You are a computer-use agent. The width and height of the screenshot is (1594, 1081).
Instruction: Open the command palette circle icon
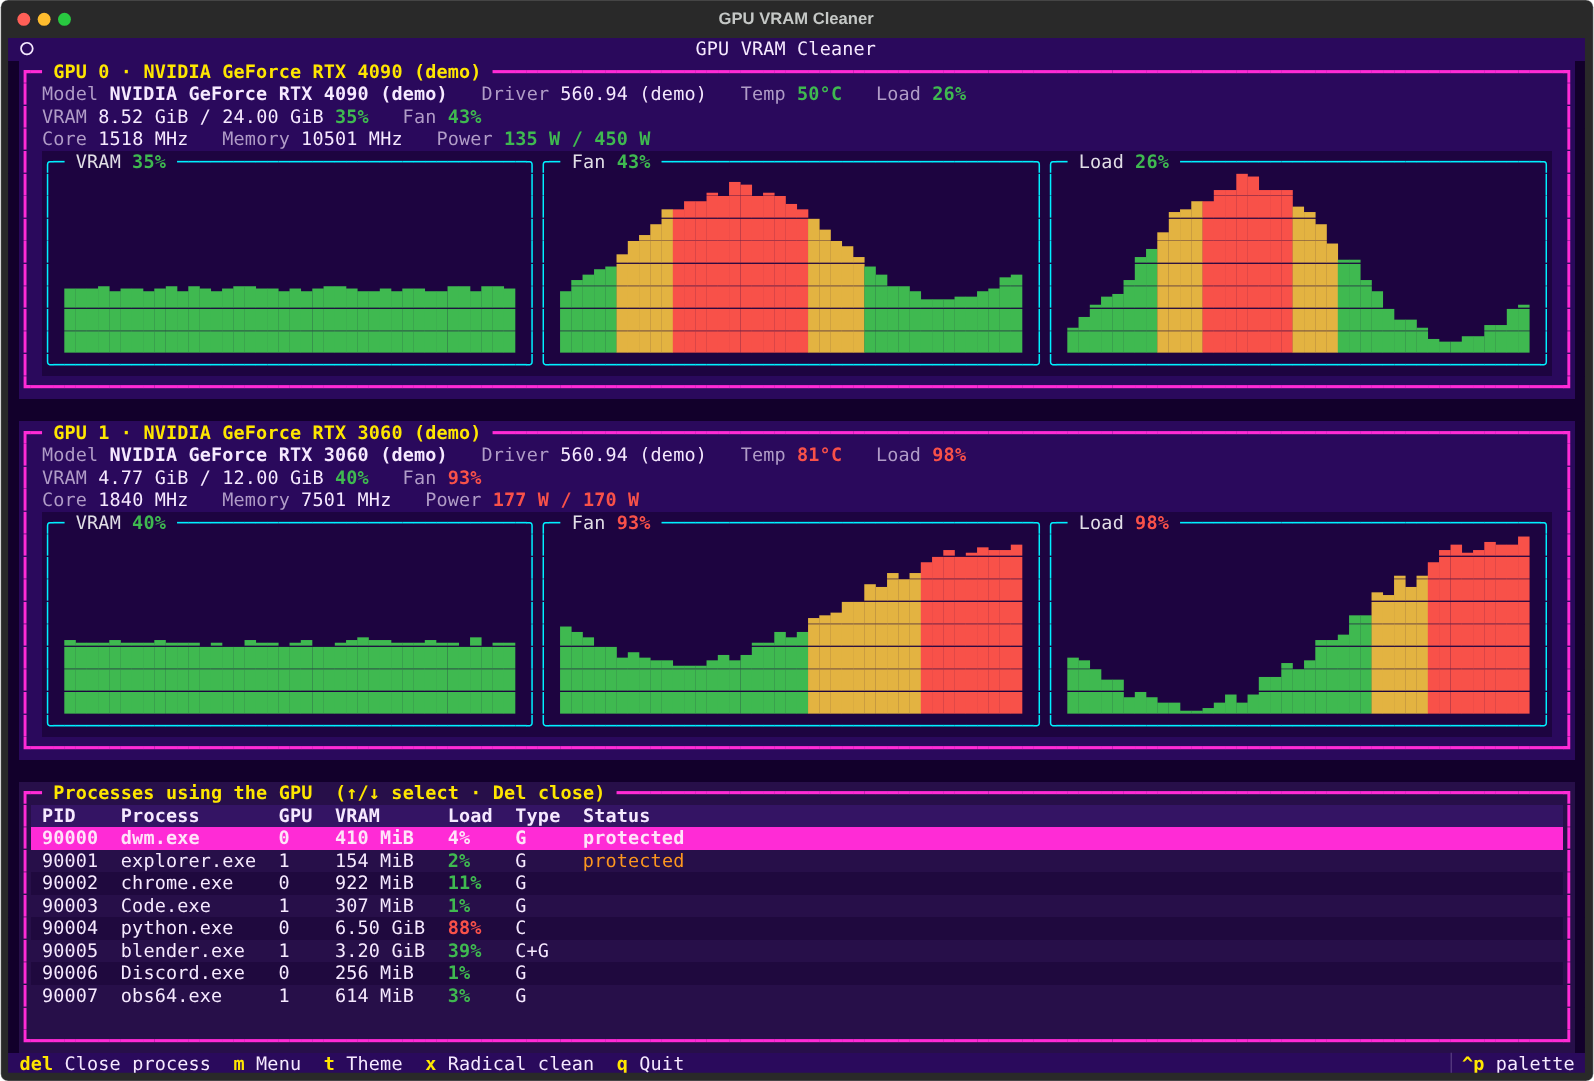[x=27, y=49]
